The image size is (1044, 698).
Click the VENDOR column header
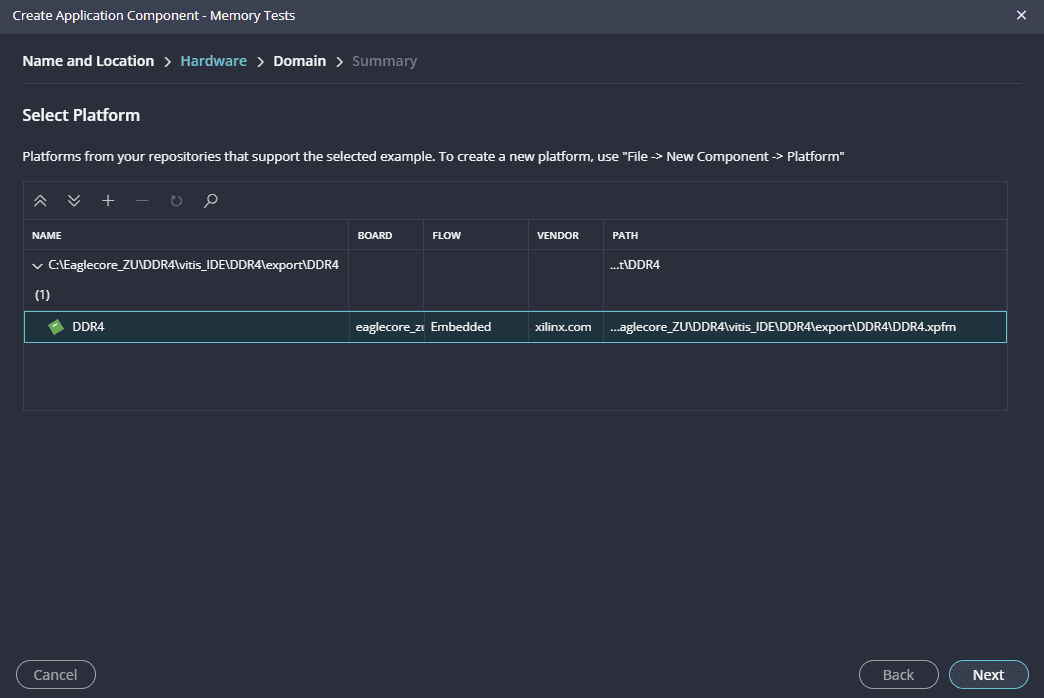[x=557, y=236]
